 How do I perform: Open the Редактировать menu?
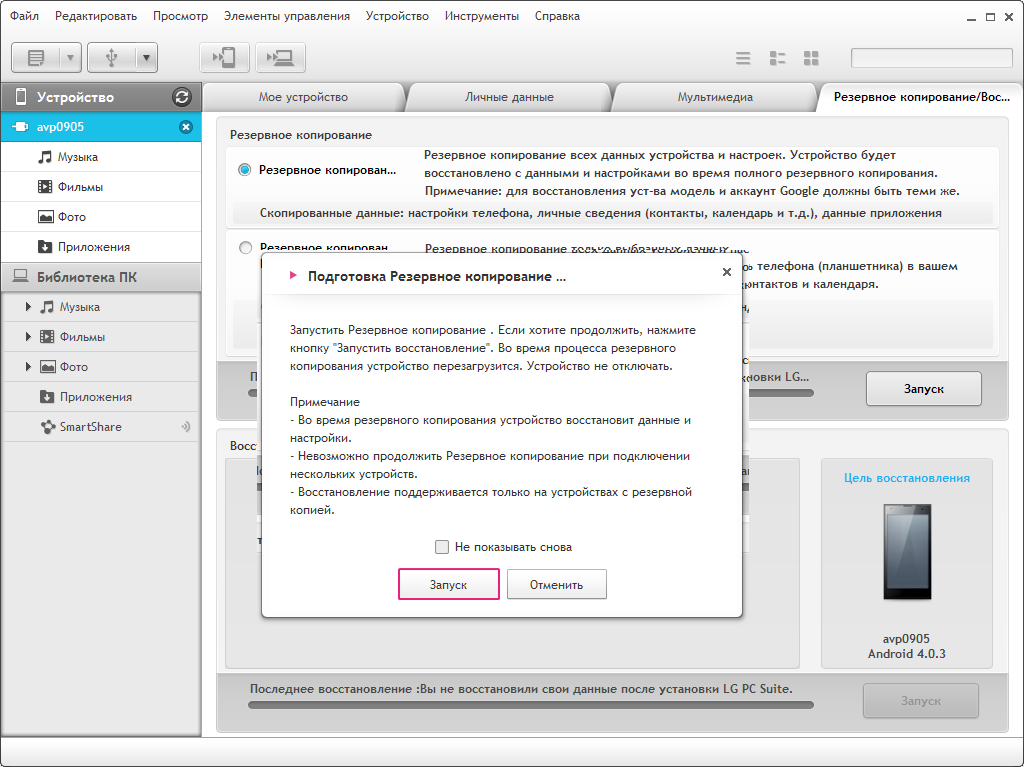pos(96,16)
